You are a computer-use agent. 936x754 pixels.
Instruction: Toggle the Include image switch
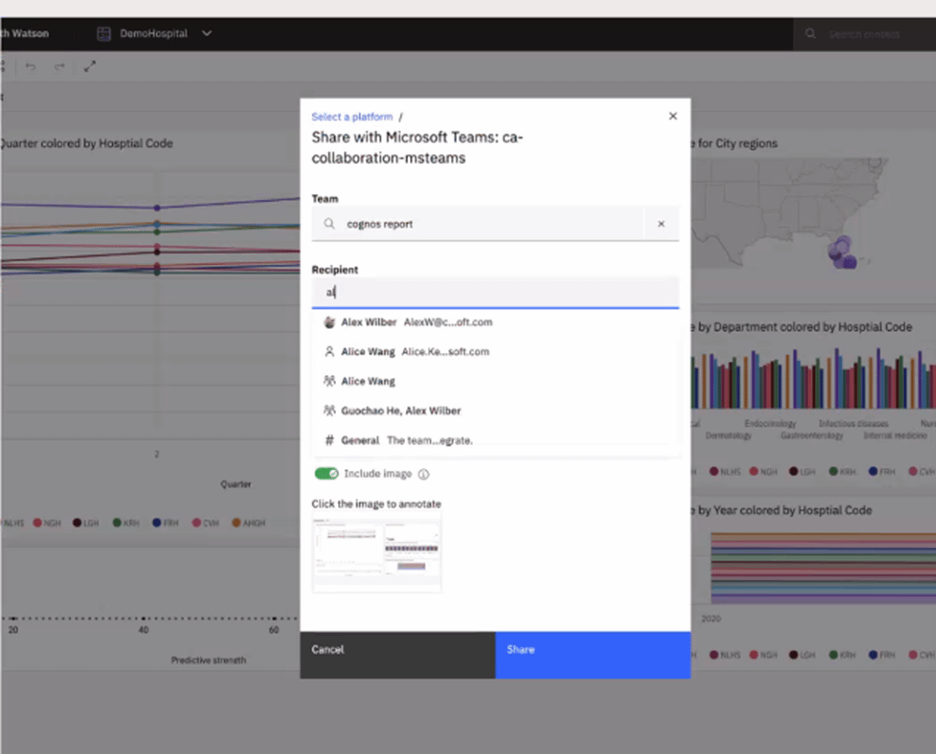[x=326, y=474]
